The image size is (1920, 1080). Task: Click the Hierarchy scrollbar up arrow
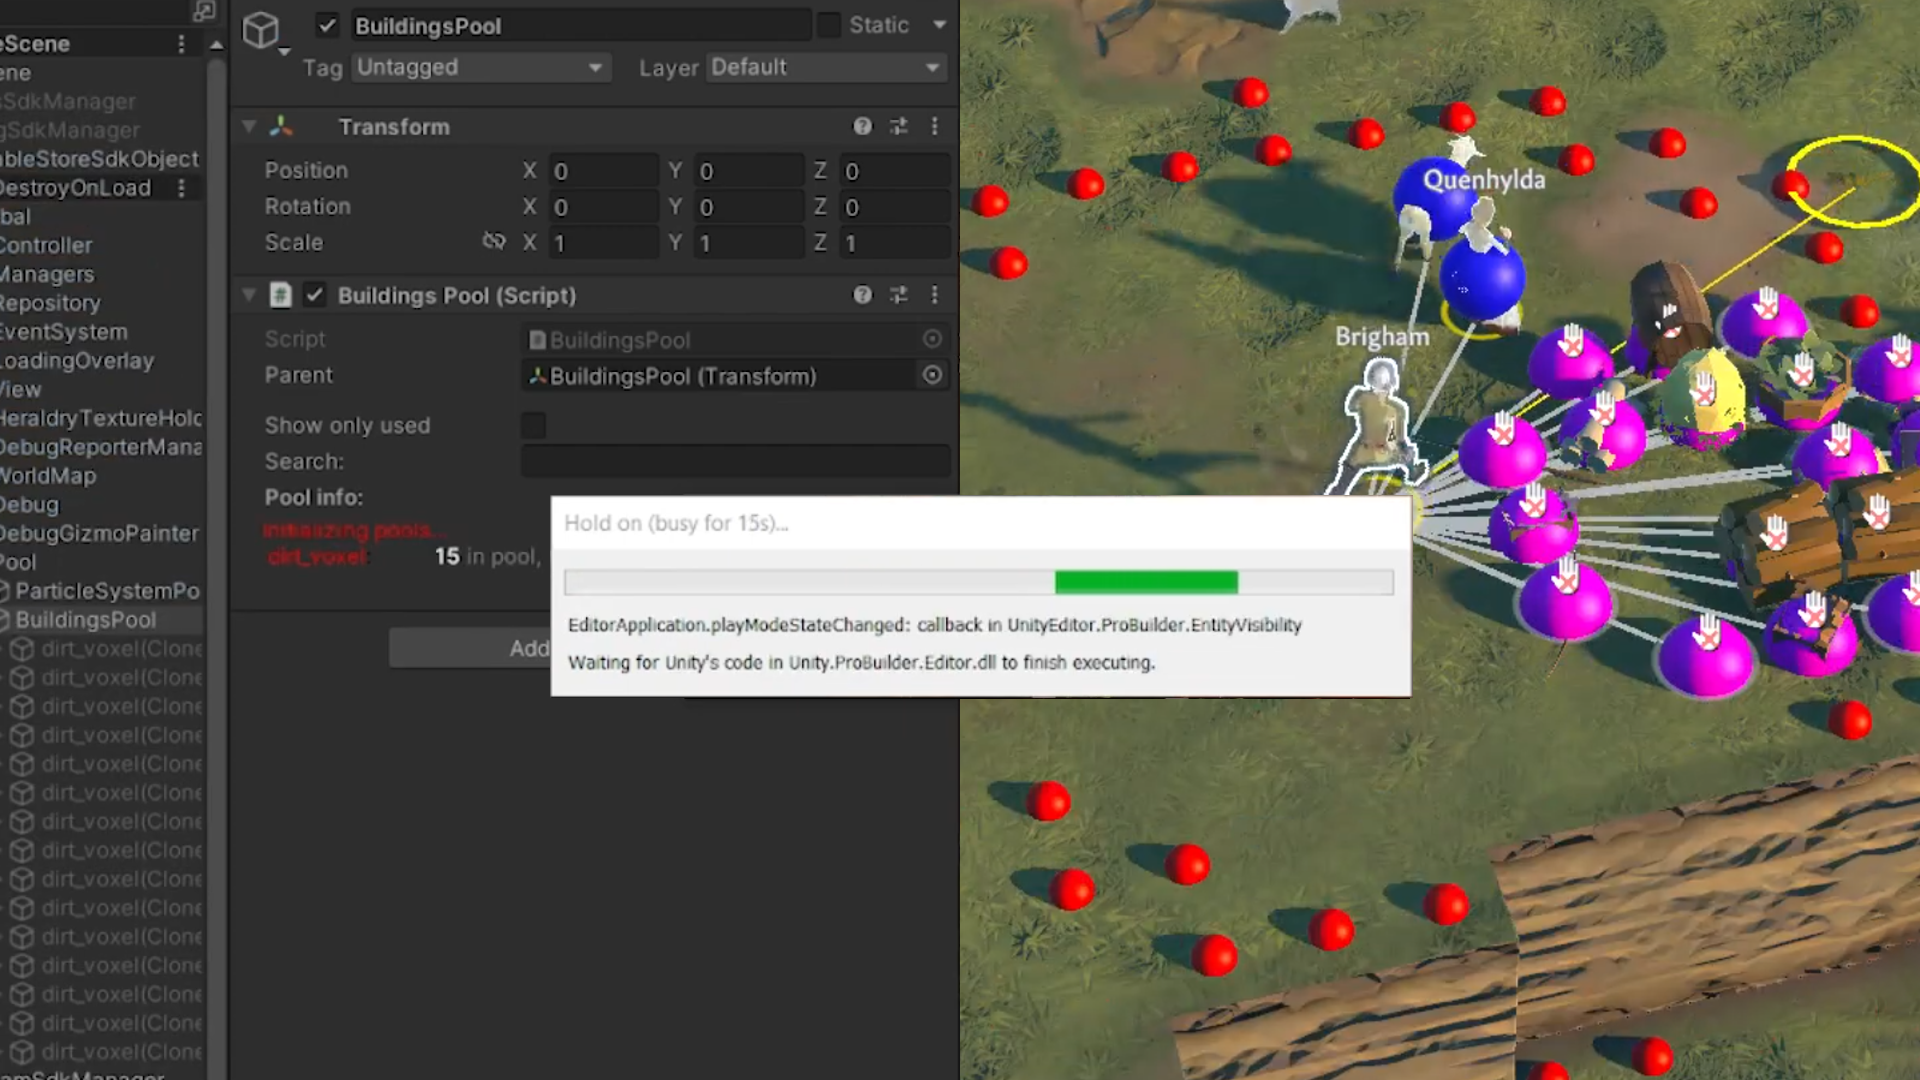click(x=216, y=45)
